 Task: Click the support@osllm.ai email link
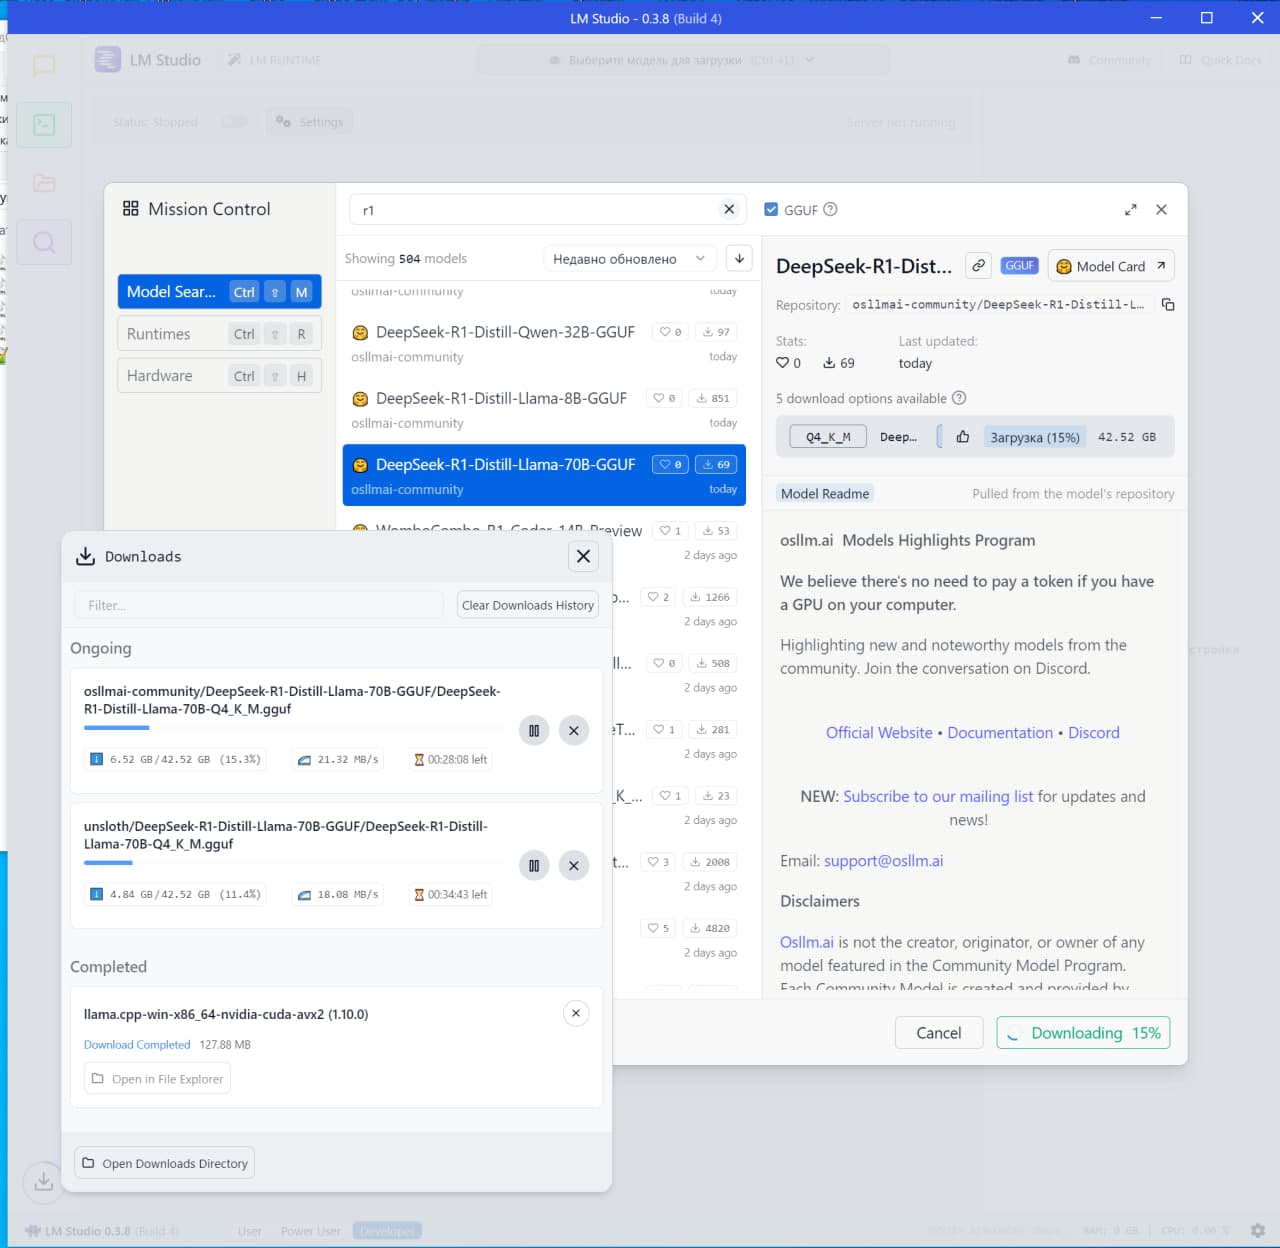click(x=883, y=860)
